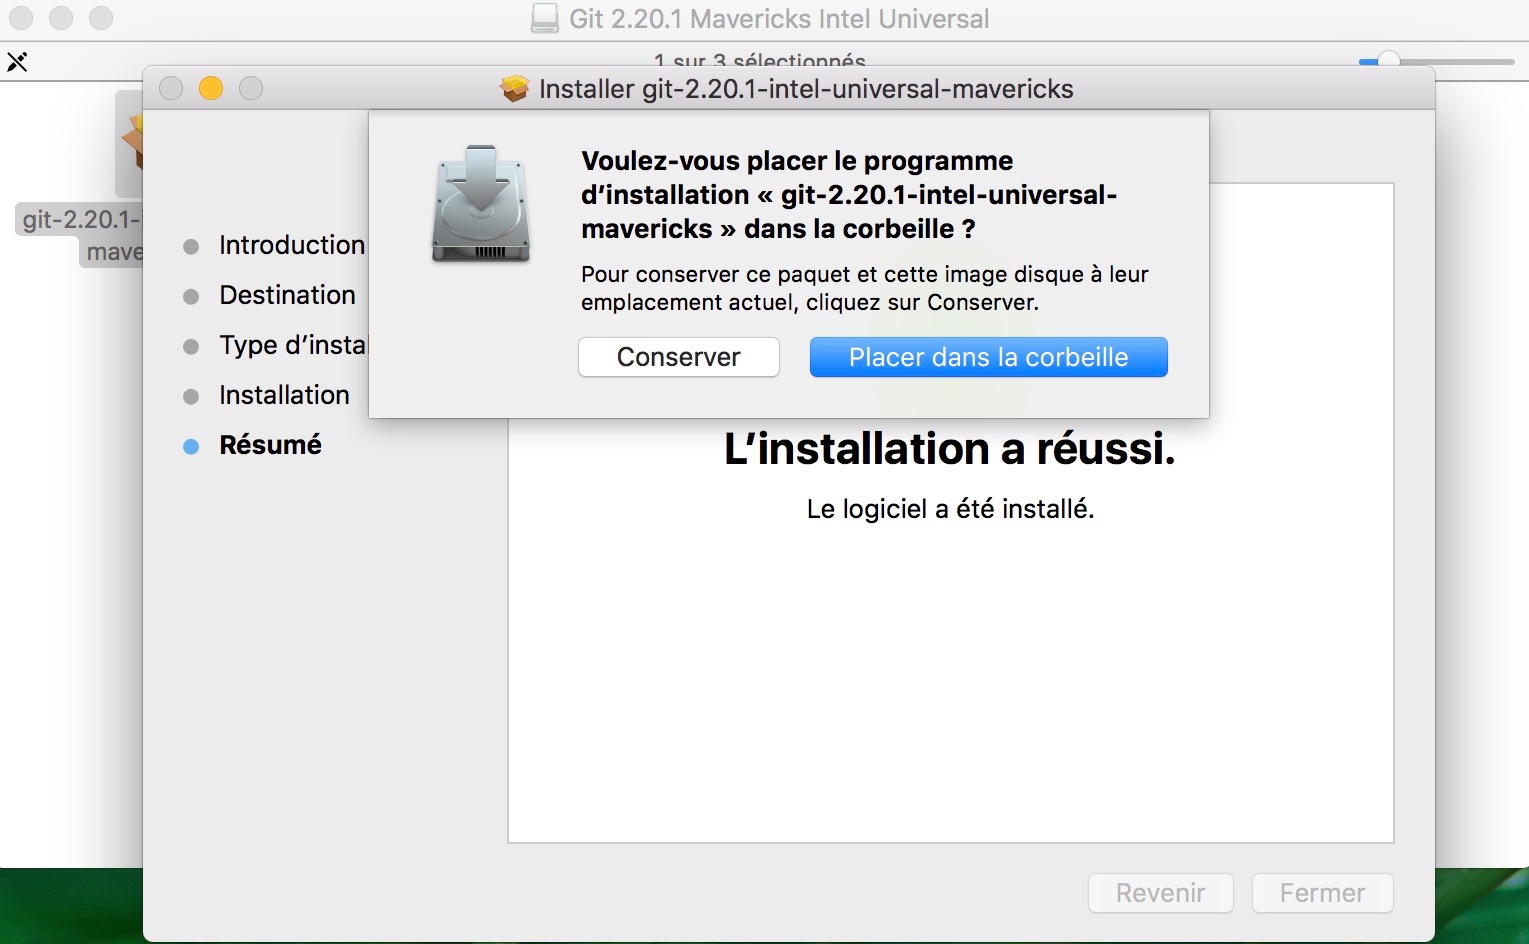The height and width of the screenshot is (944, 1529).
Task: Click the yellow minimize button of installer
Action: click(x=211, y=88)
